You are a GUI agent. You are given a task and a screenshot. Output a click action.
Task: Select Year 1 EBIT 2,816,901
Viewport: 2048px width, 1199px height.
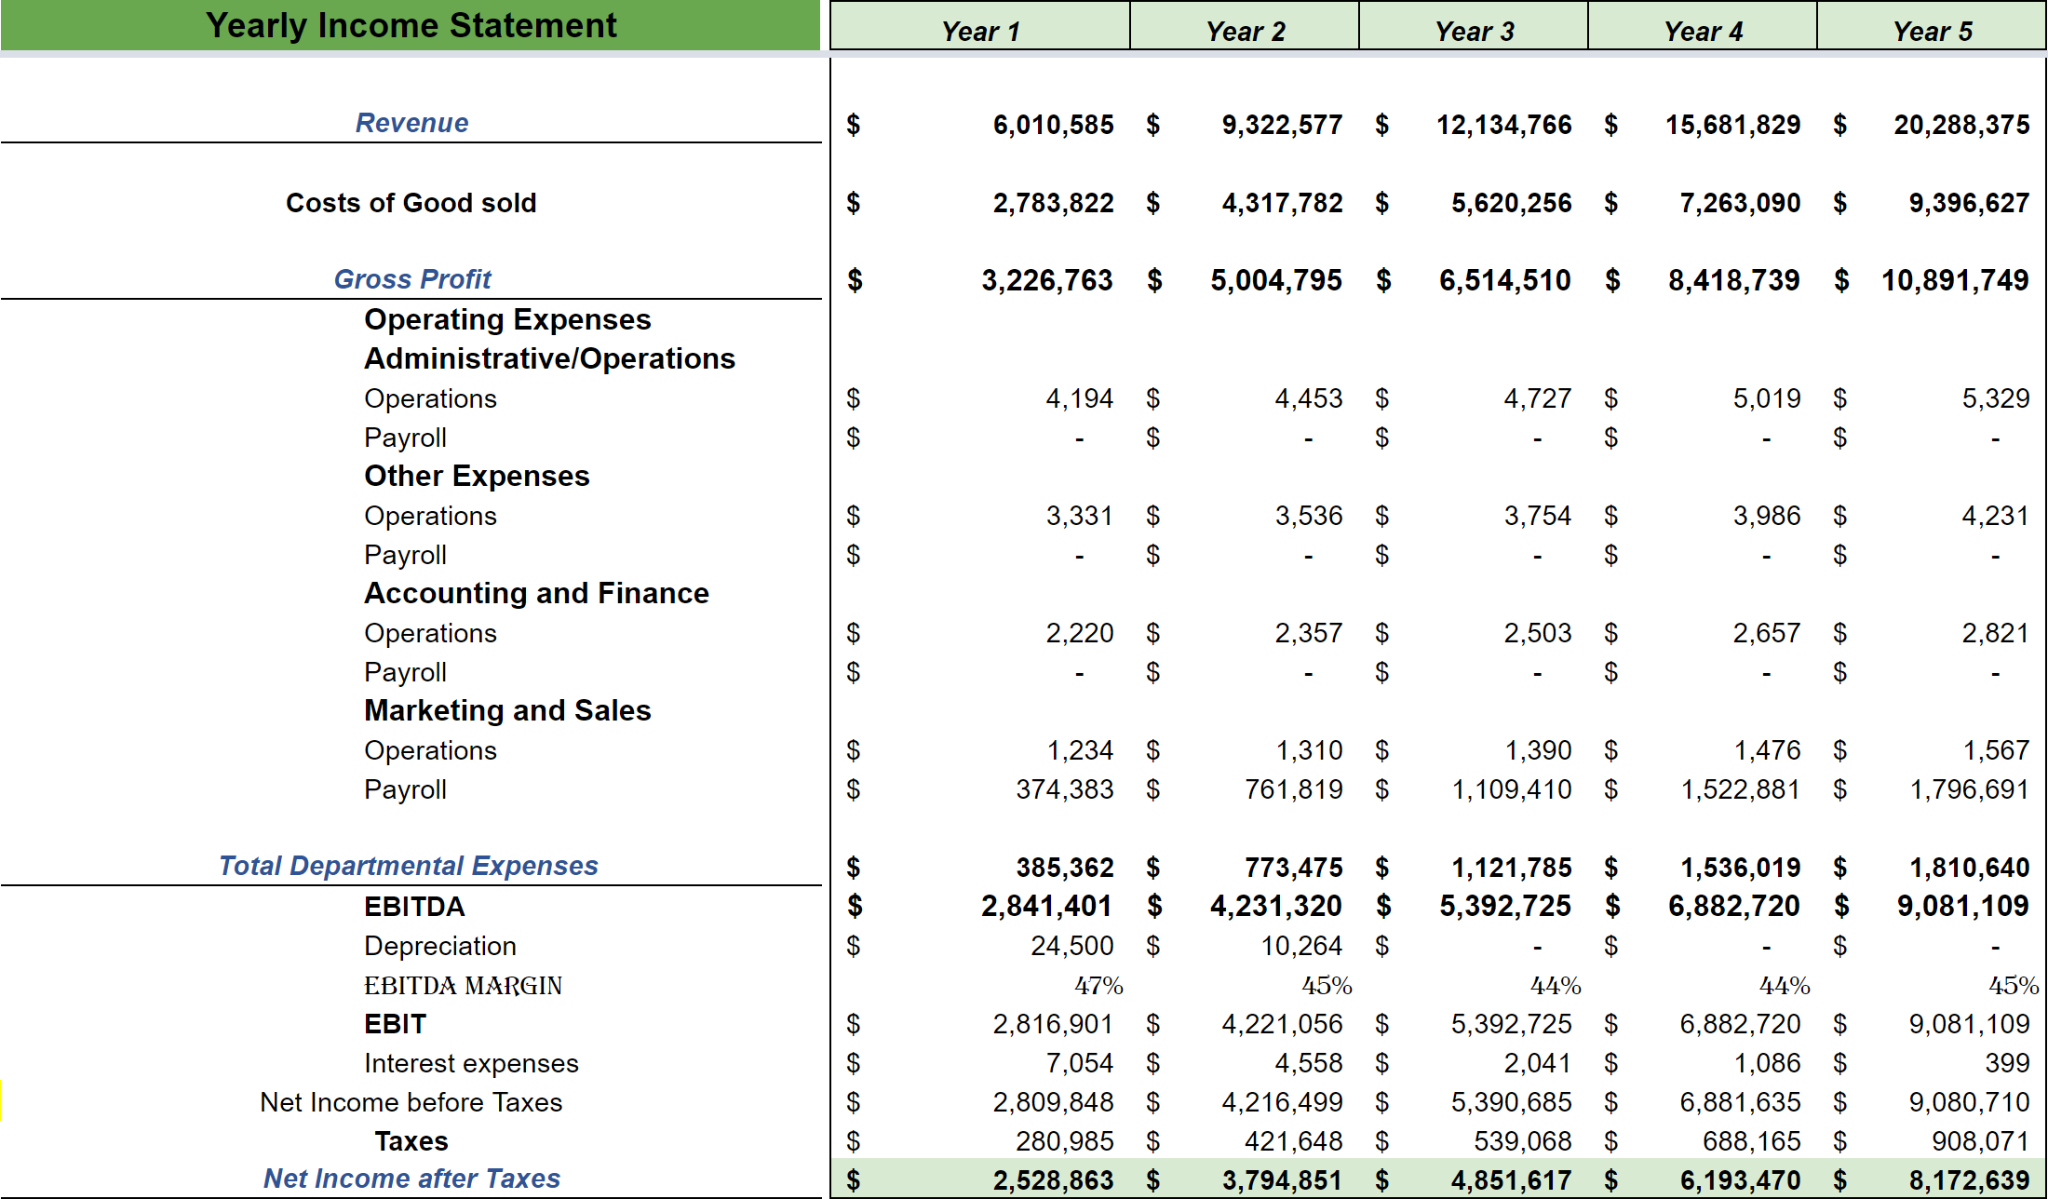point(1053,1024)
